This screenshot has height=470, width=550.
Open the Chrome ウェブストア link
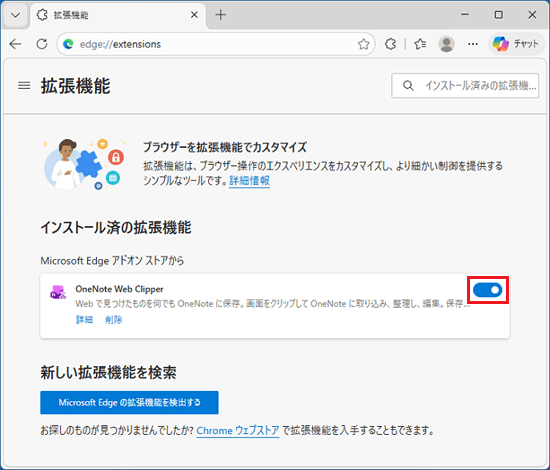(238, 430)
